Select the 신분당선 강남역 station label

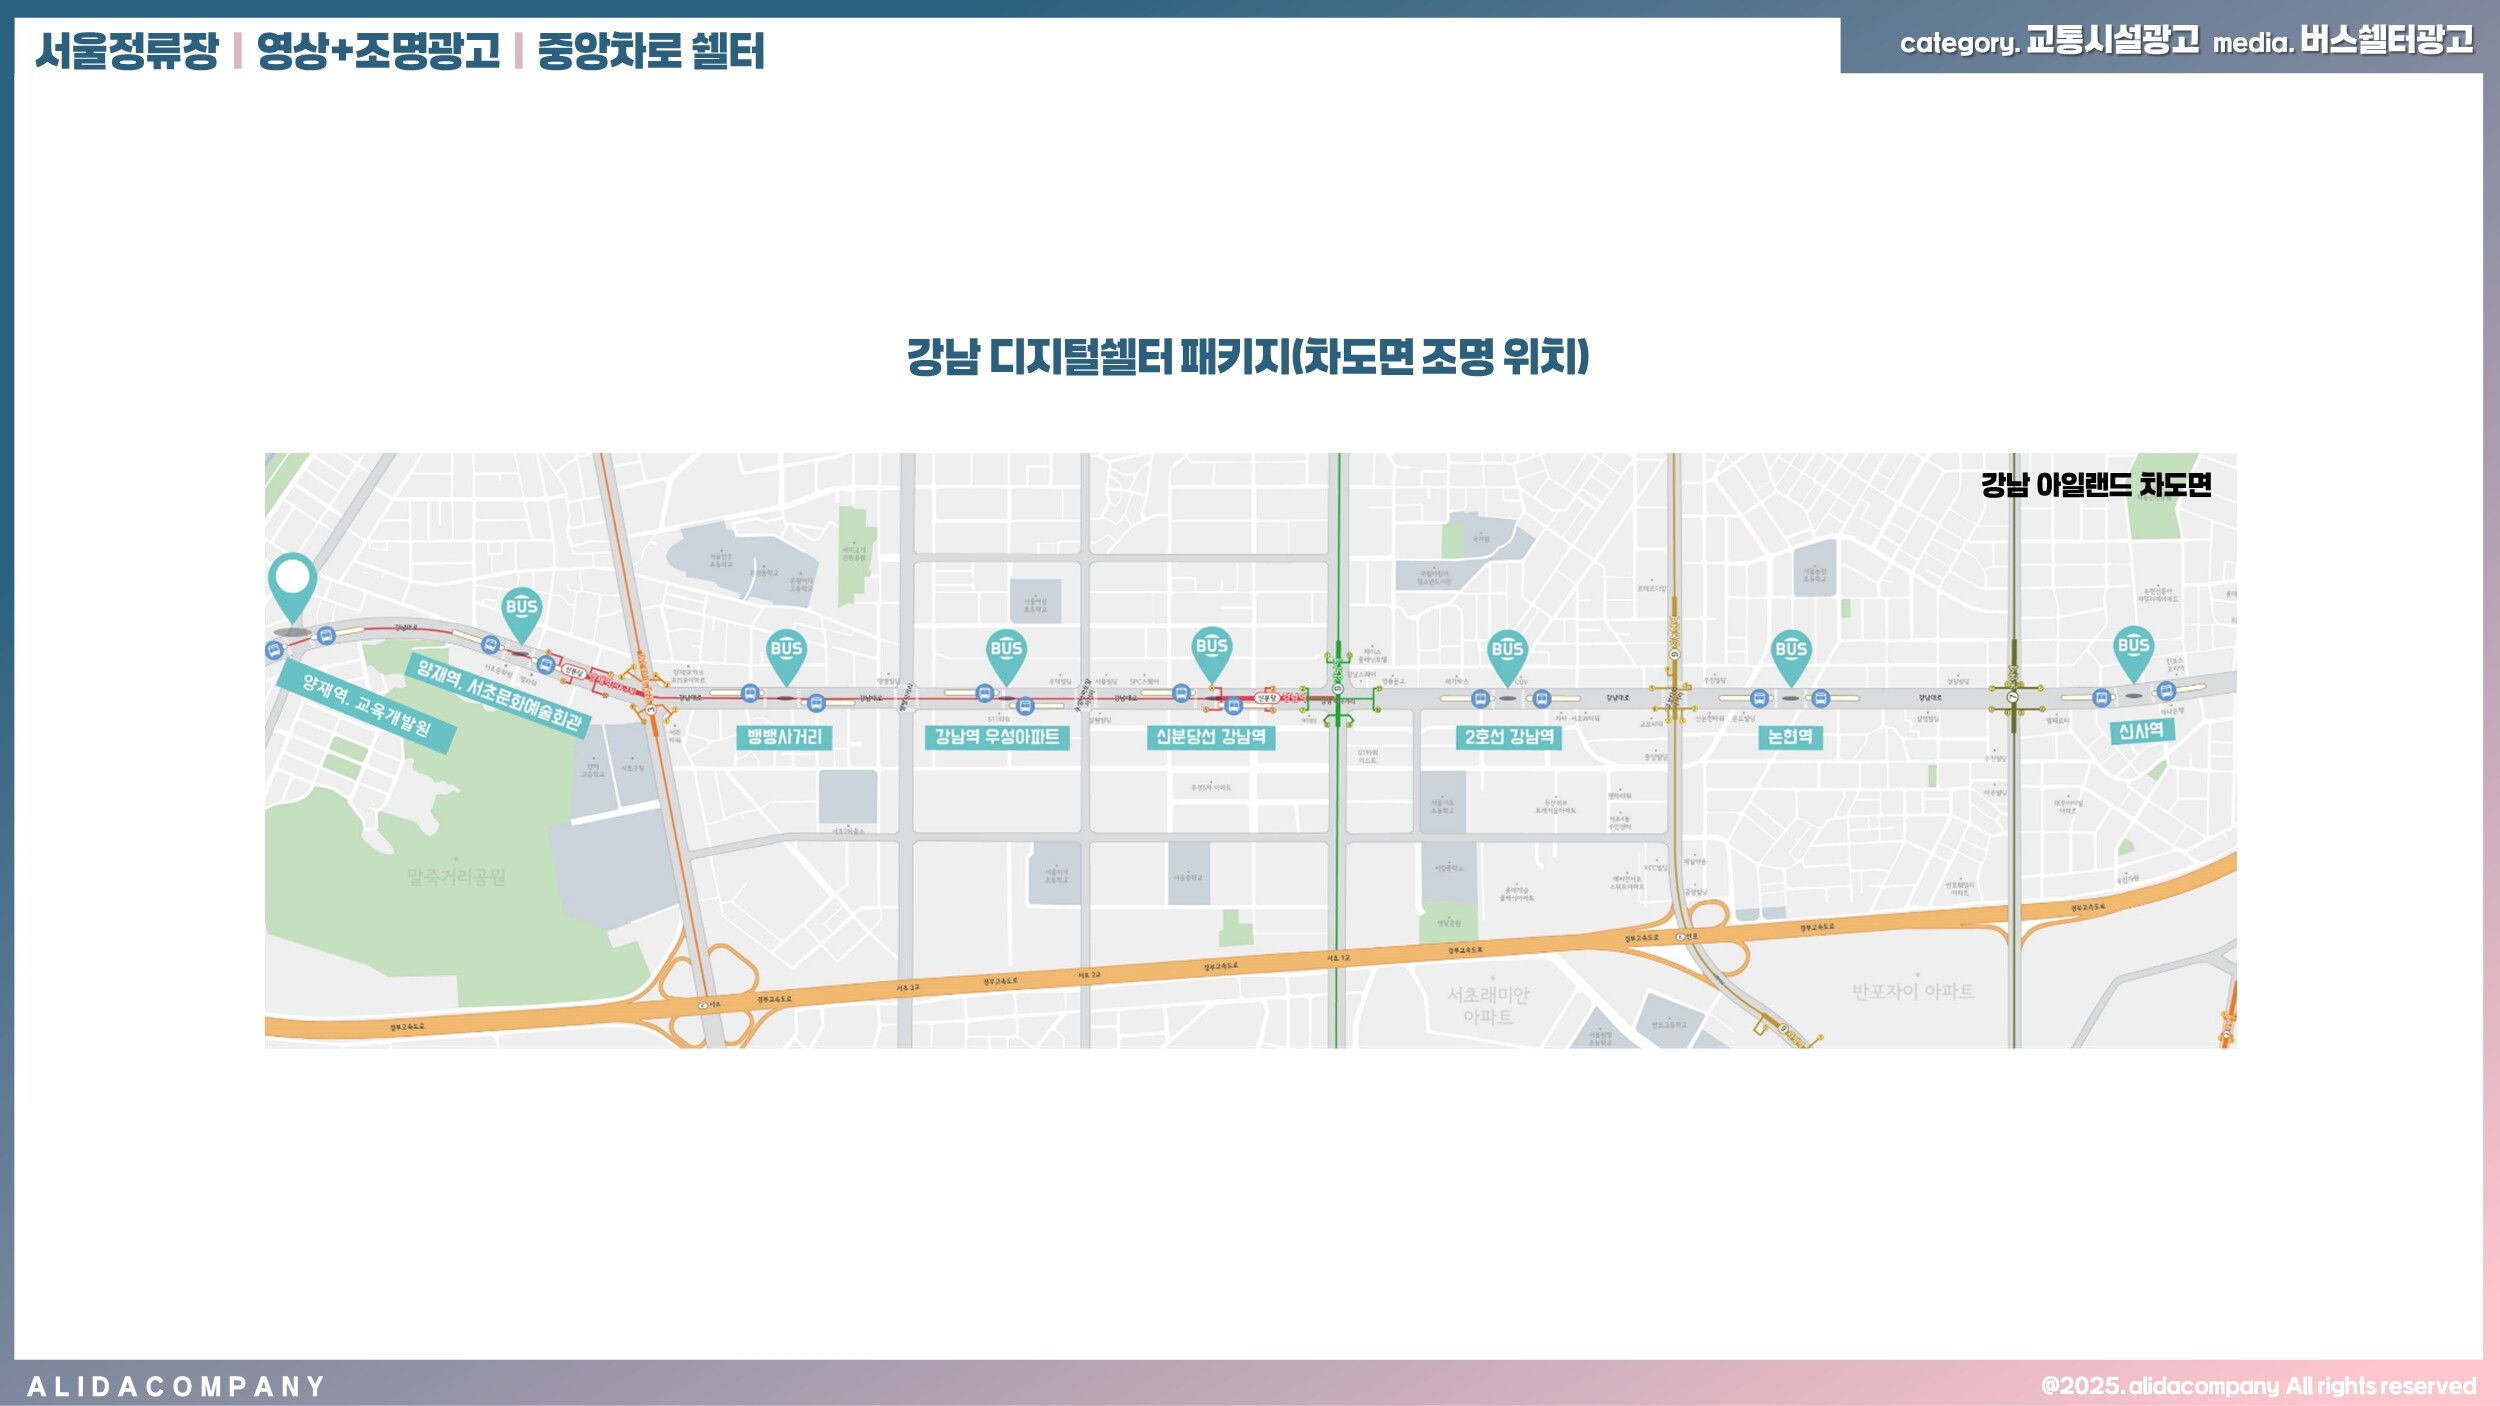pos(1210,737)
